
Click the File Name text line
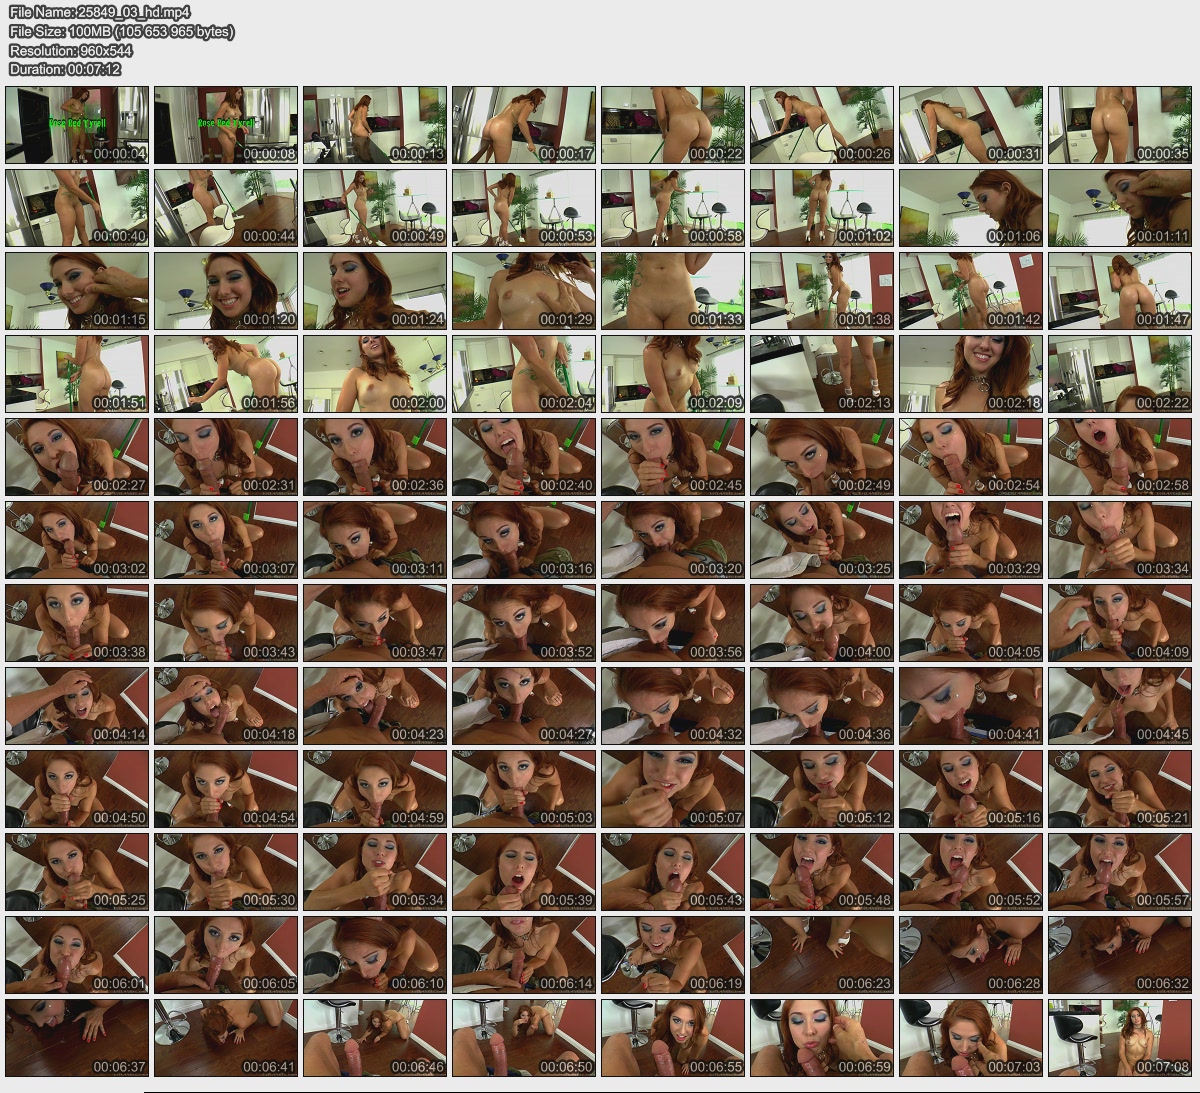(x=100, y=12)
